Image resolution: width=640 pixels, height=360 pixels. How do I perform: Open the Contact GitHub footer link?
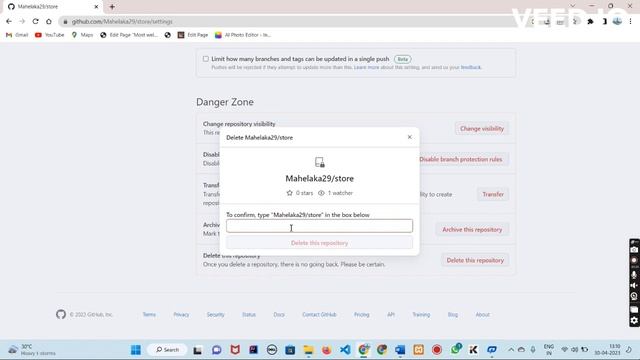click(319, 315)
